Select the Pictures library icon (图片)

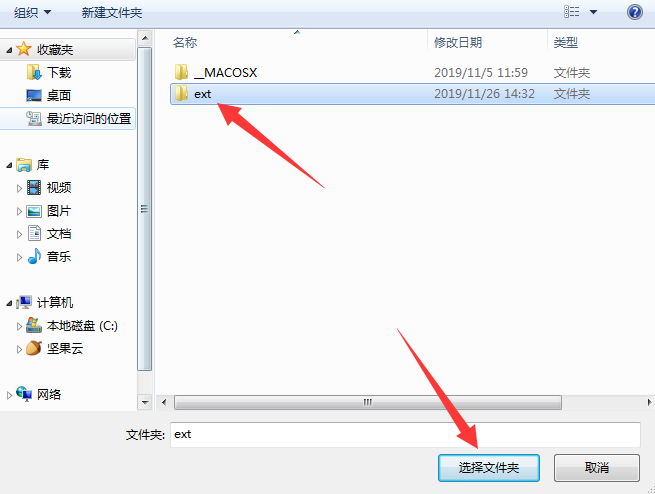pos(34,211)
